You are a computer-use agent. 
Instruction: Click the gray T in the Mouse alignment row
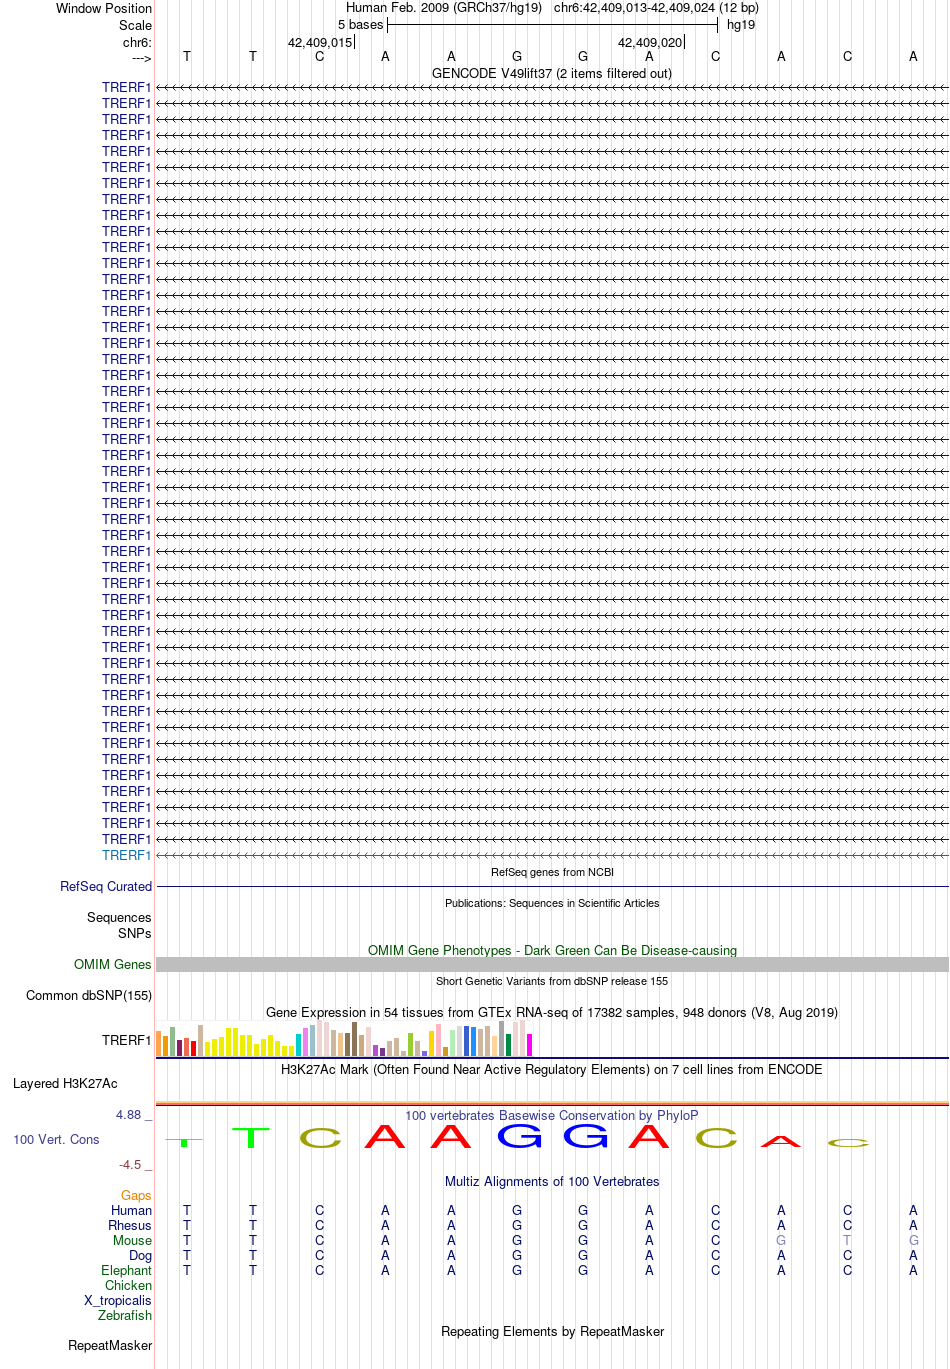click(847, 1241)
